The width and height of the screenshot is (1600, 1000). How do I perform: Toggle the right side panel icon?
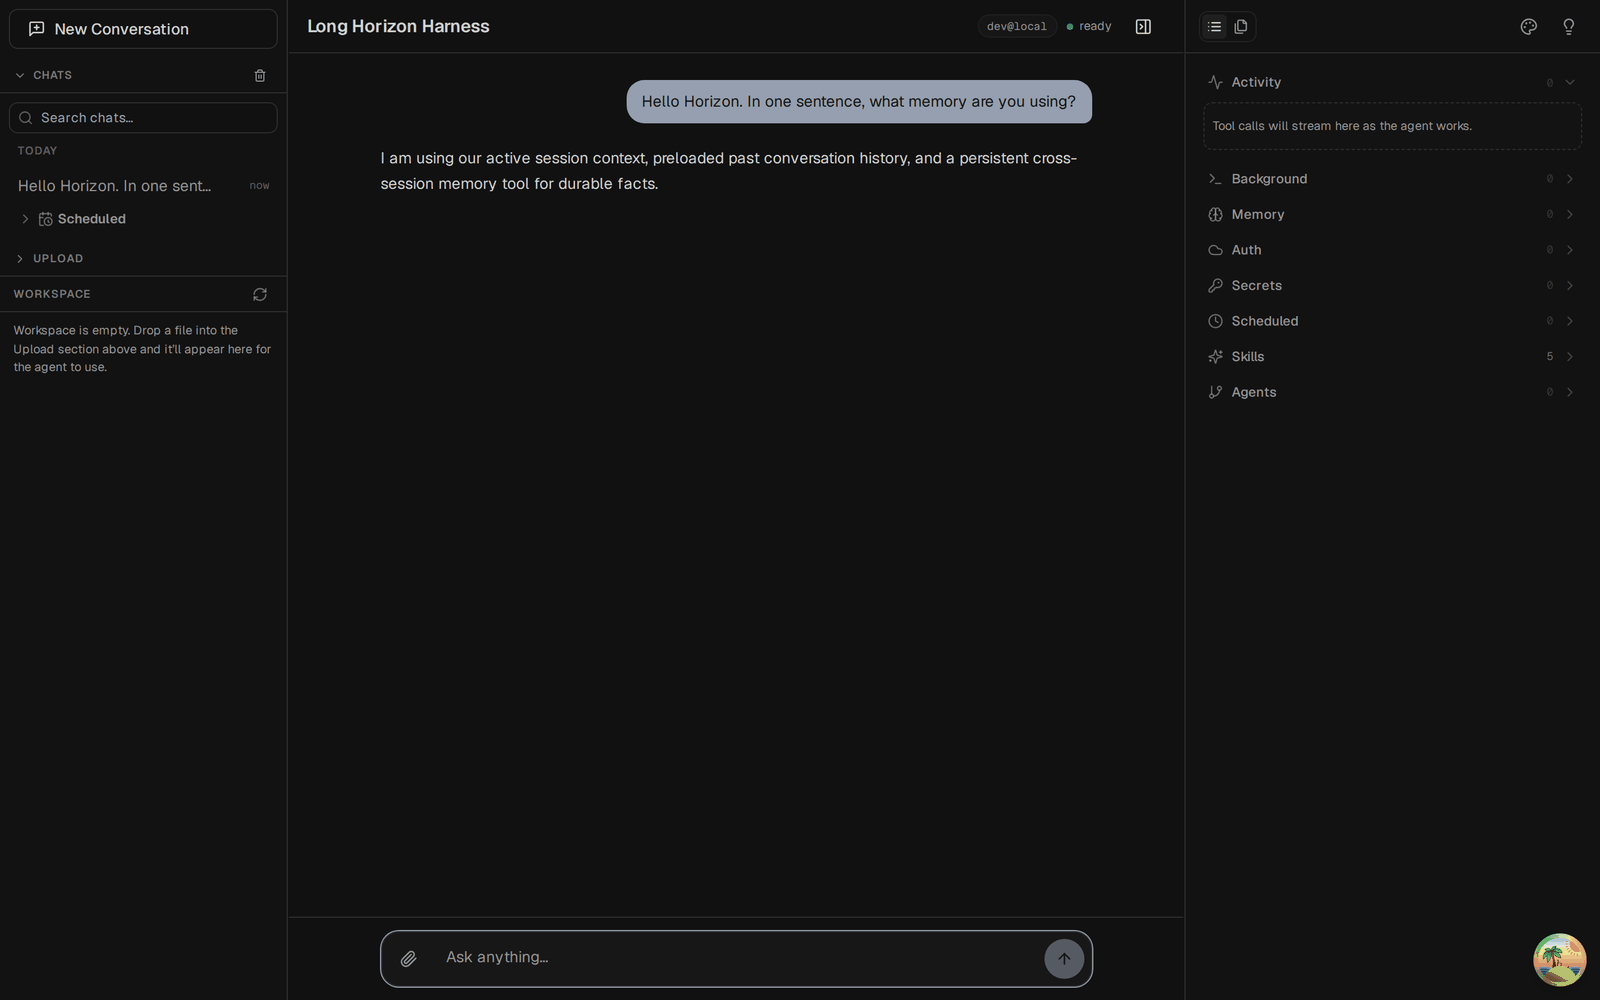1143,27
